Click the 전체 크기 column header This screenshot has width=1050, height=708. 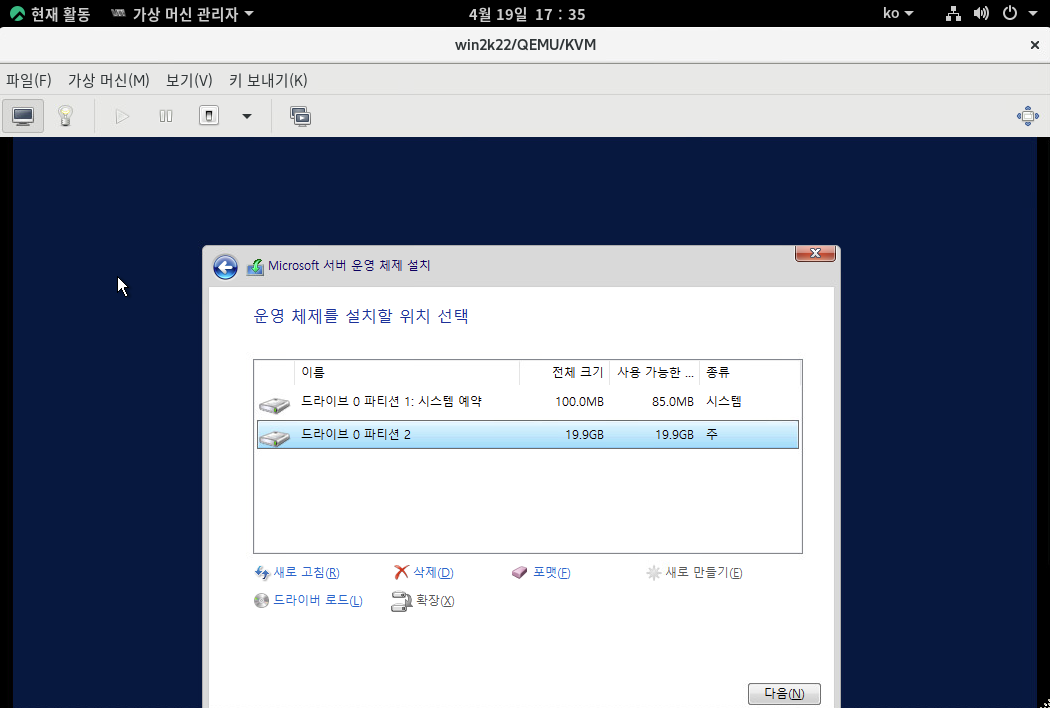[565, 372]
